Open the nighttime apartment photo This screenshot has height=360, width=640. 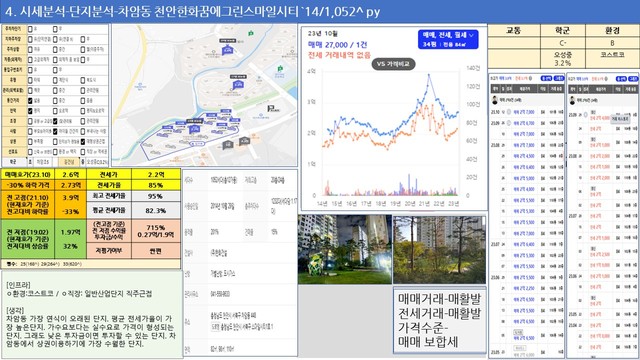point(344,249)
